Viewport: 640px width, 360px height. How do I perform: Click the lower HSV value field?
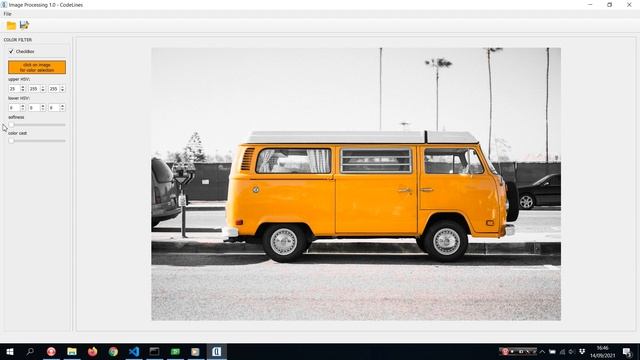coord(53,107)
